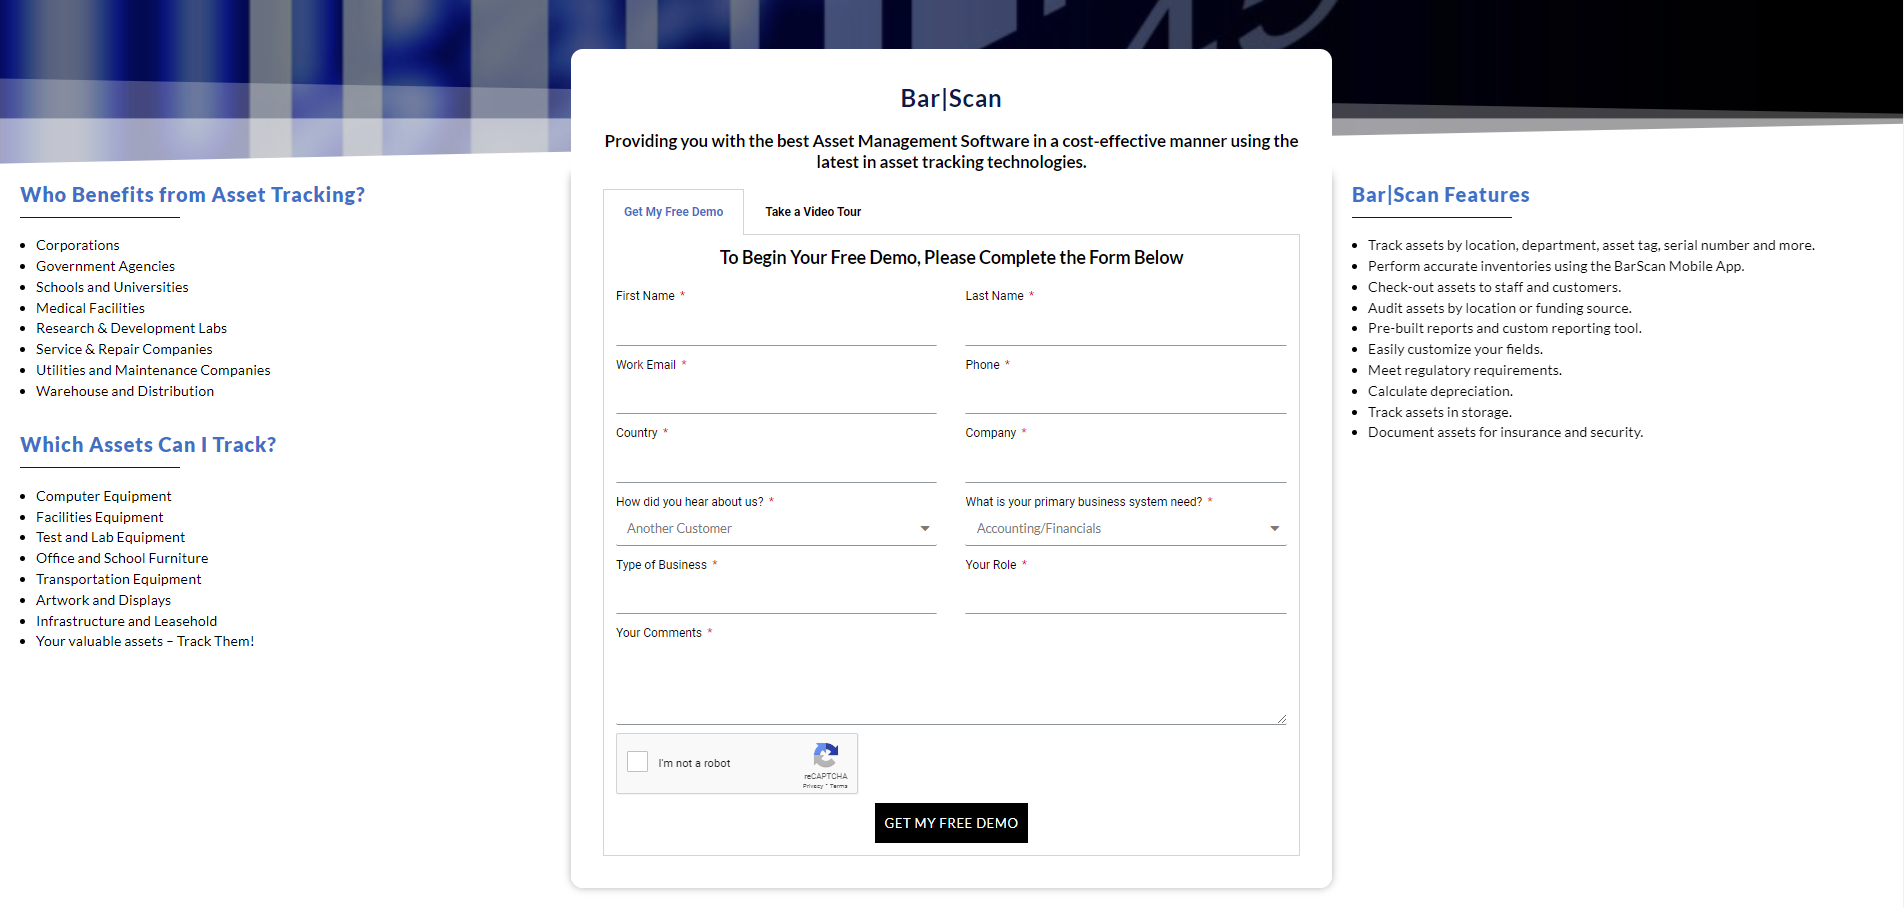Click the Pre-built reports feature line

[x=1505, y=328]
